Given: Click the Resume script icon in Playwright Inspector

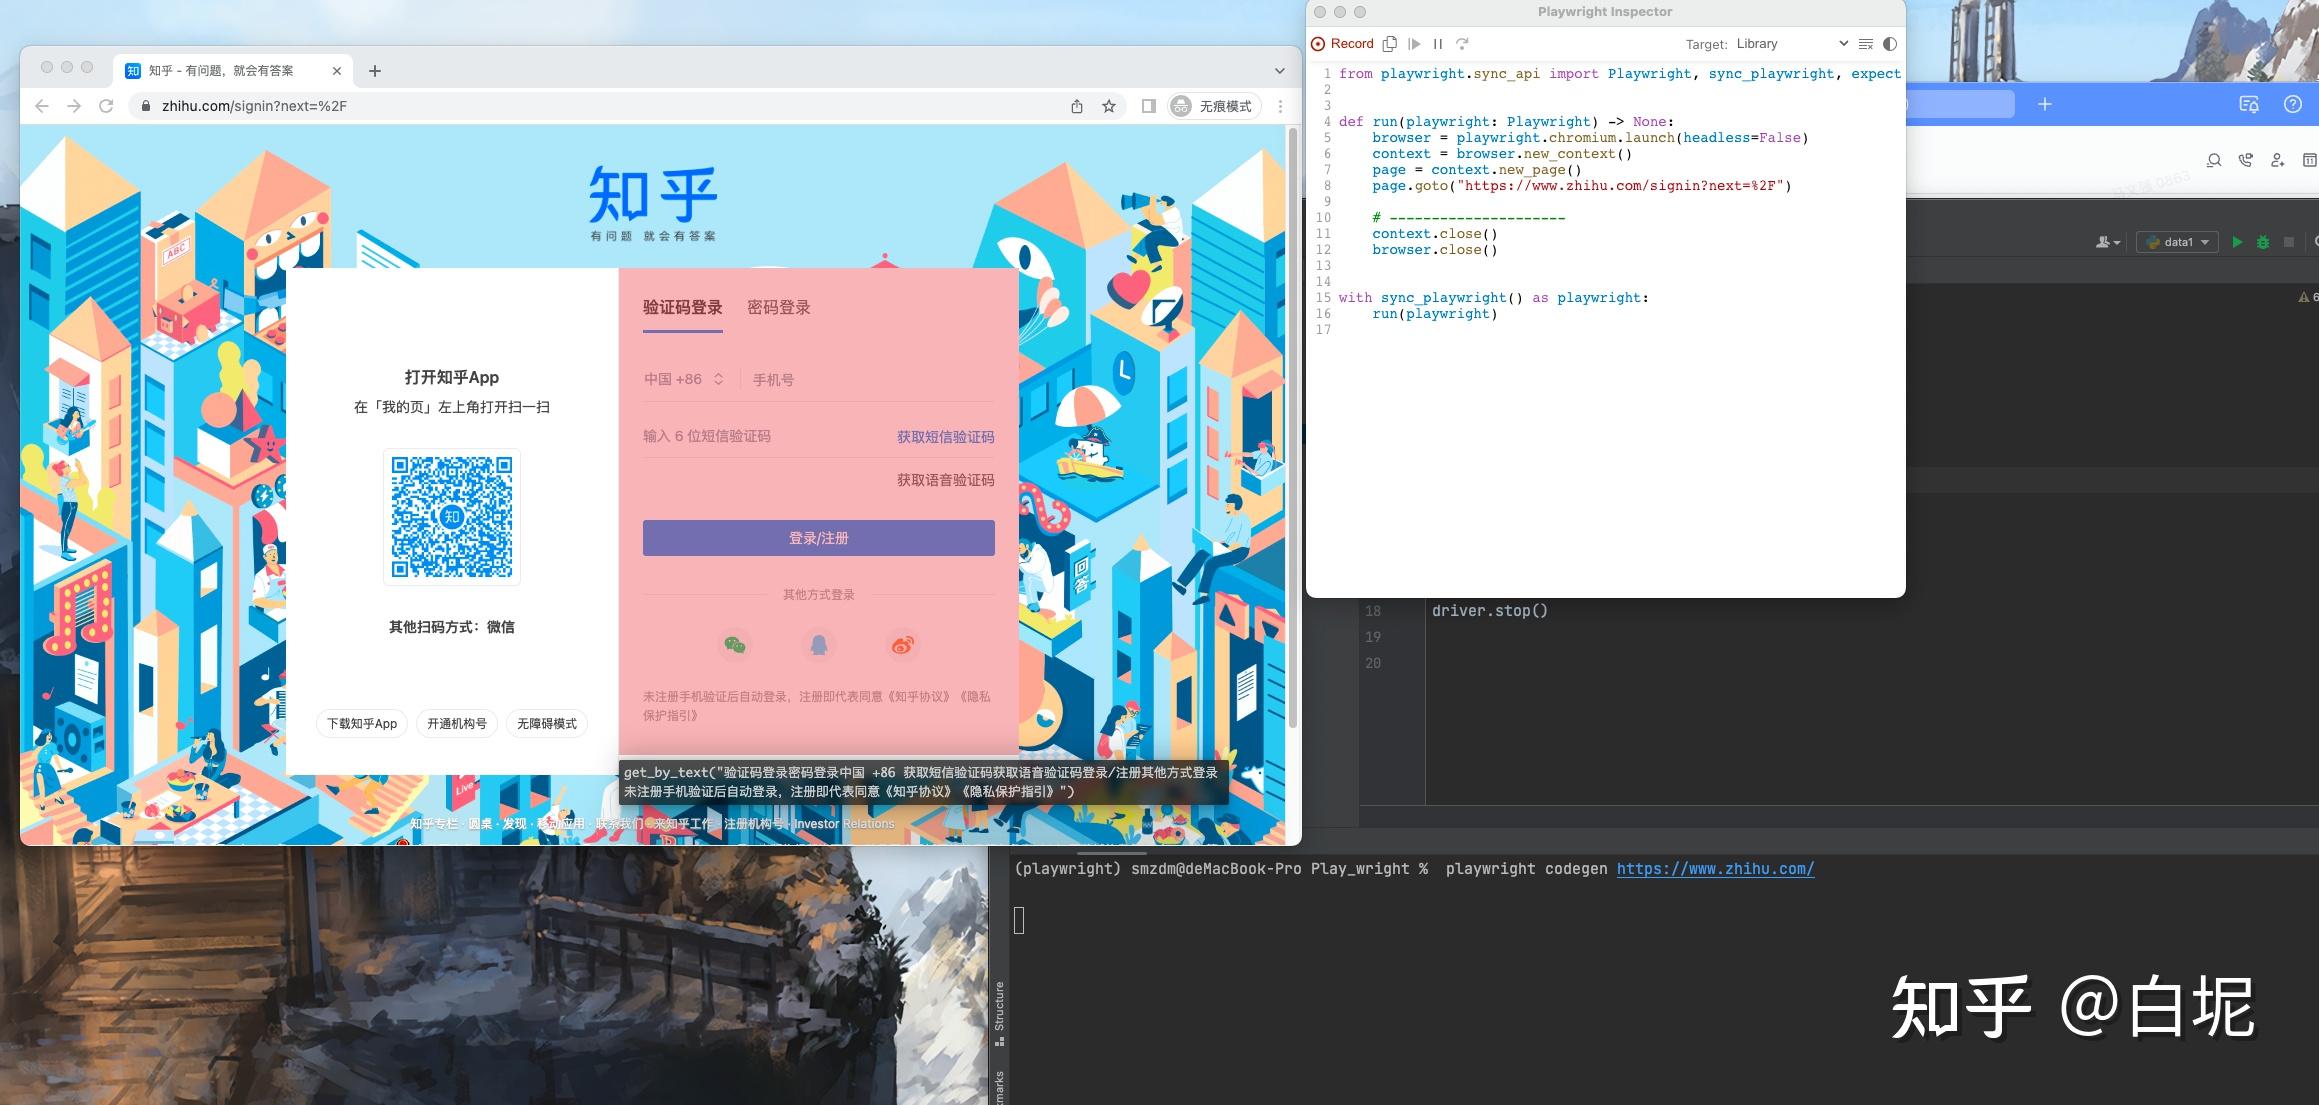Looking at the screenshot, I should (1414, 43).
